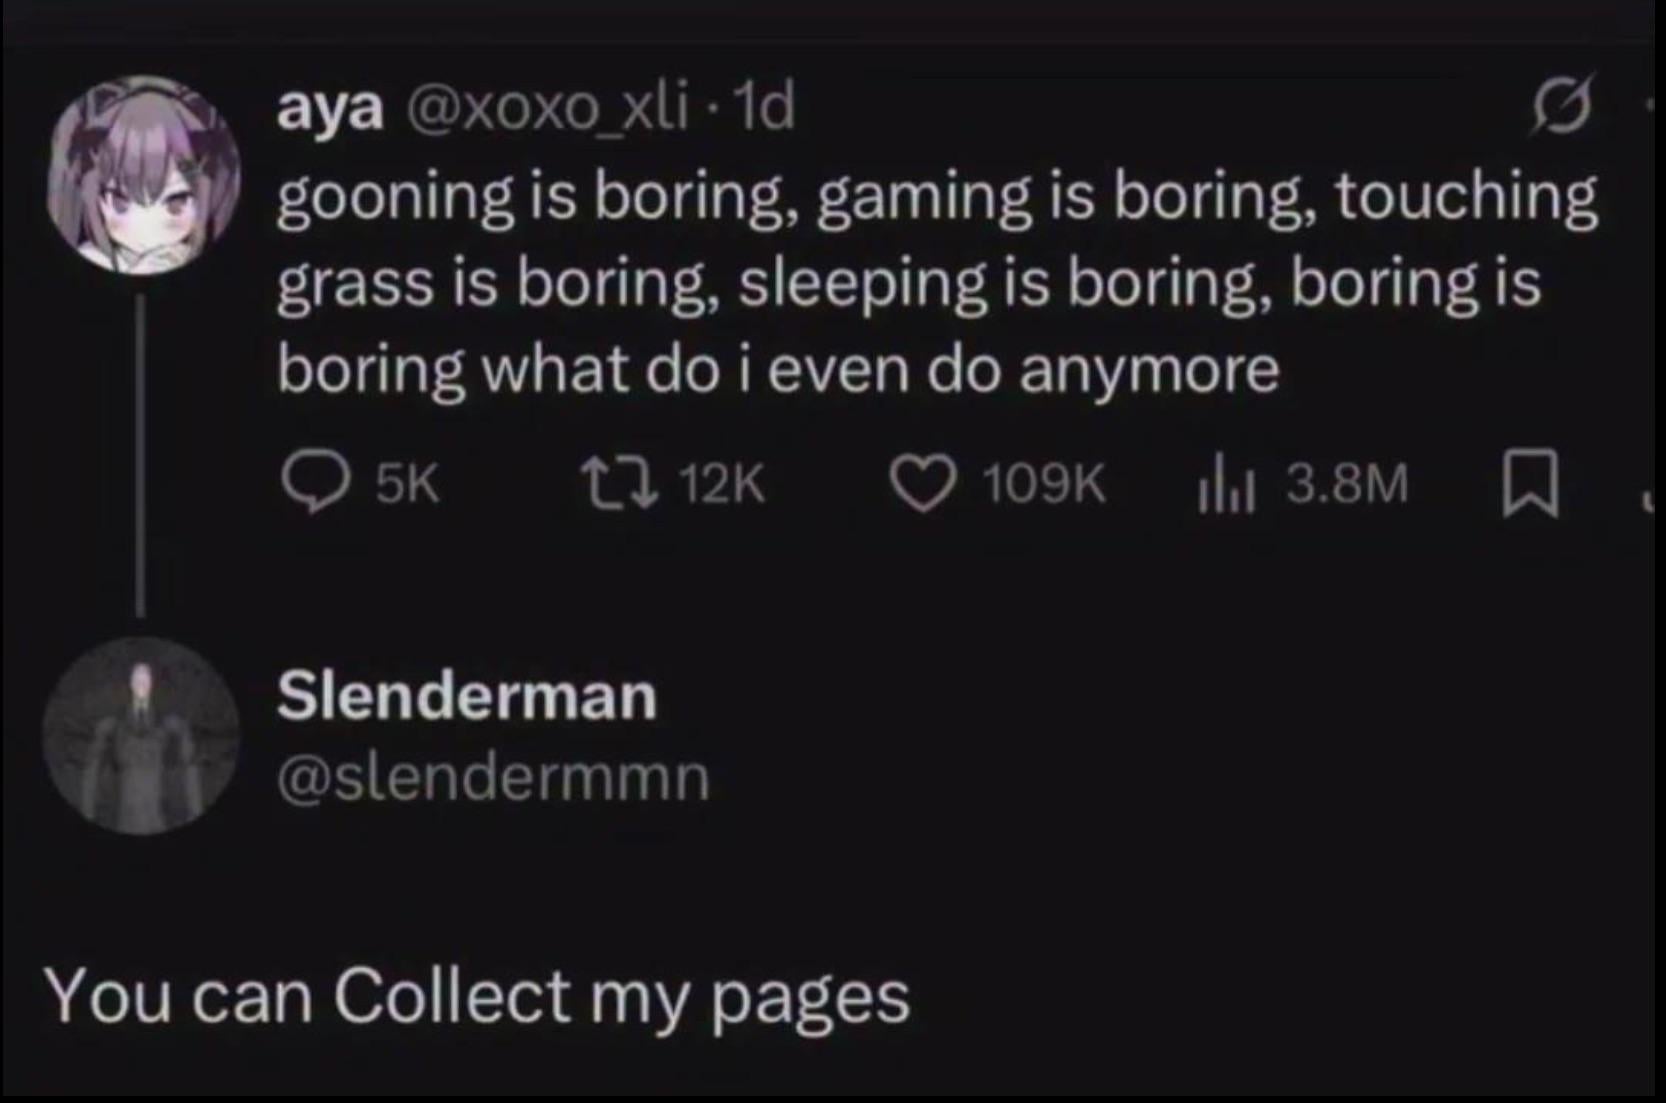Click the Slenderman display name
Image resolution: width=1666 pixels, height=1103 pixels.
(467, 696)
